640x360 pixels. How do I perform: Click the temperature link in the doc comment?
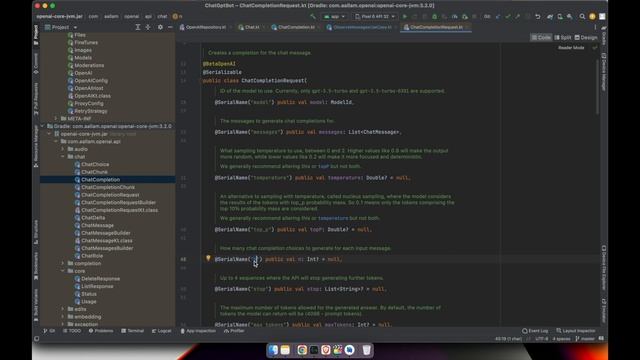(333, 218)
